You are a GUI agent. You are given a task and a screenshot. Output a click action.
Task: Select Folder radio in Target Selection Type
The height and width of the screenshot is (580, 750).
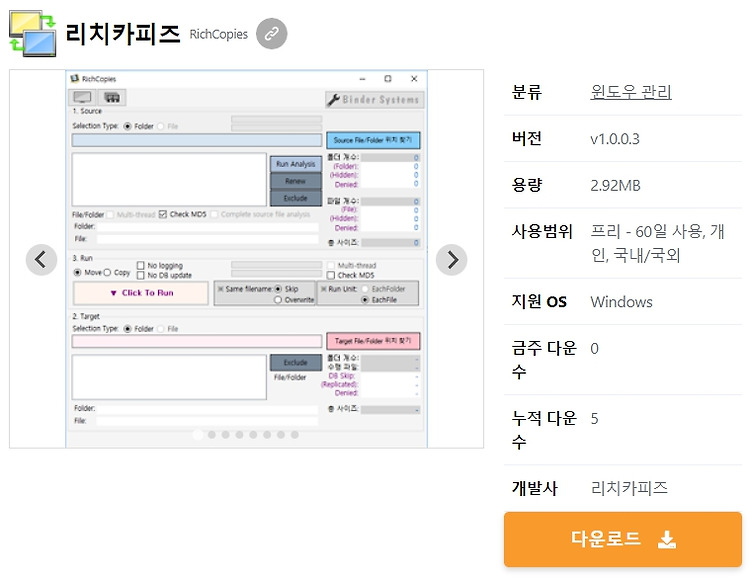(127, 329)
